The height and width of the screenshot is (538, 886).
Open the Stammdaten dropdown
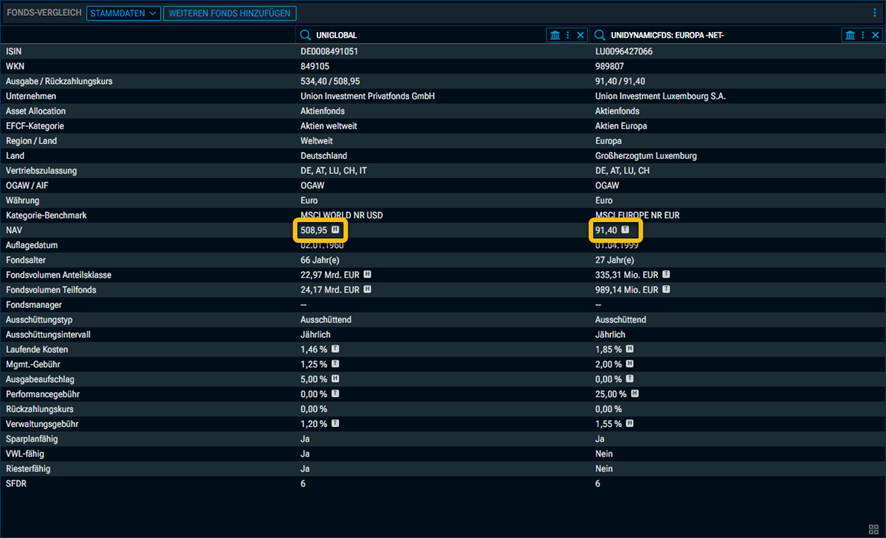[123, 13]
